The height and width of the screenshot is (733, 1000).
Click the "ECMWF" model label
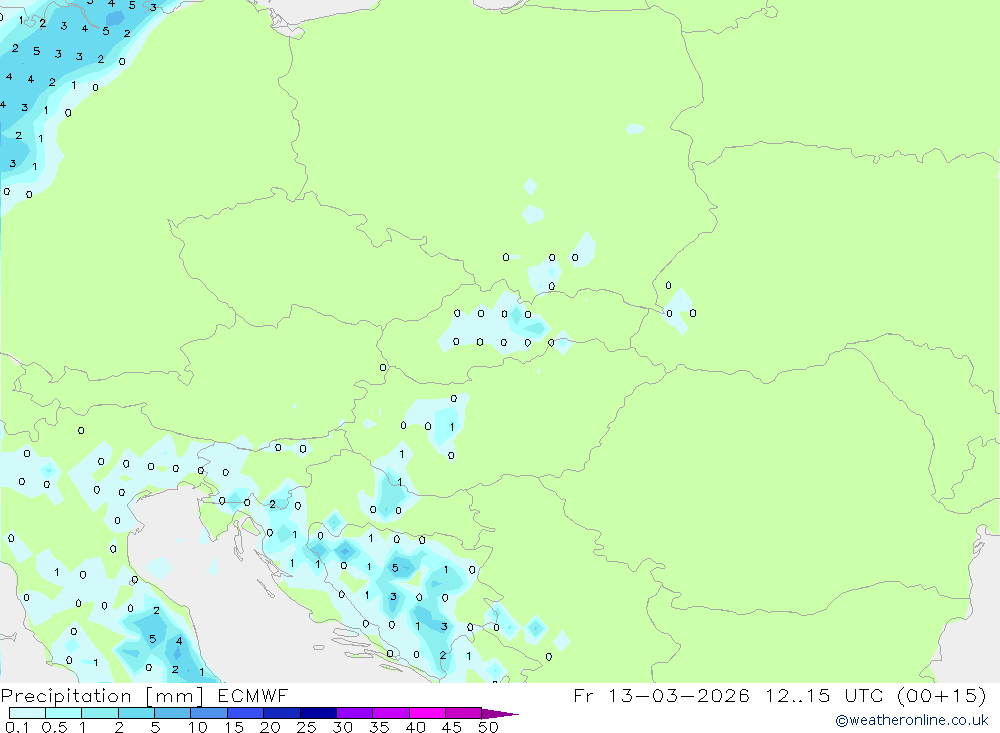click(253, 695)
